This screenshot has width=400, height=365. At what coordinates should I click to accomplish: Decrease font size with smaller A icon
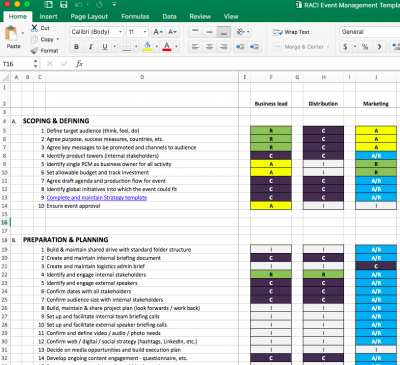[x=172, y=32]
